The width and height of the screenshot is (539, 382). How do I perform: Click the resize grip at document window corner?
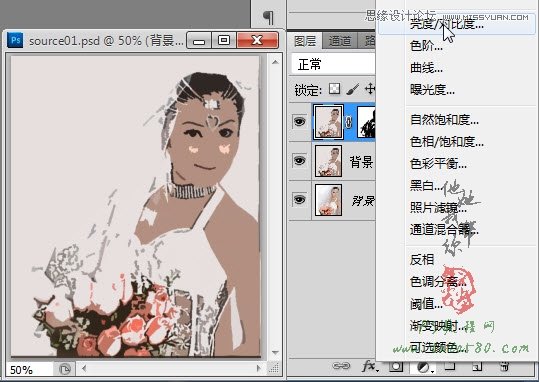pyautogui.click(x=274, y=369)
